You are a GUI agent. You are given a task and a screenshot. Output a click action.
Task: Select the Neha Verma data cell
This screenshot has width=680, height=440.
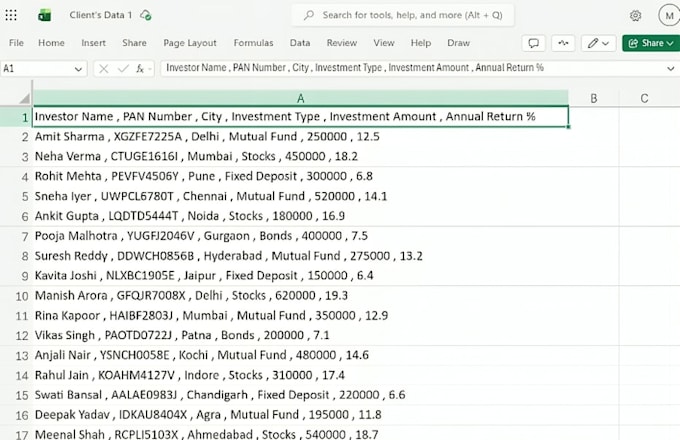pos(301,156)
